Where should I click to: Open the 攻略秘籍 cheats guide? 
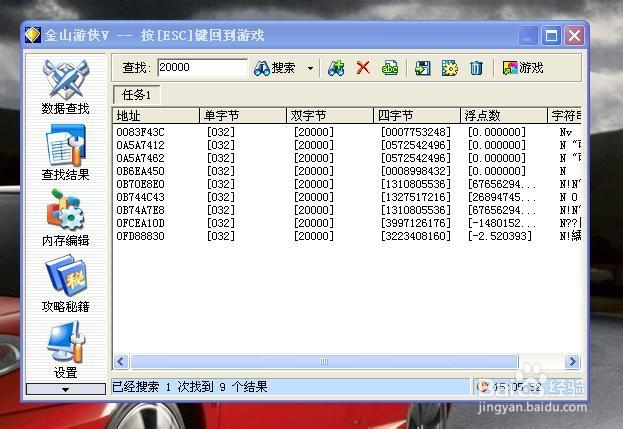66,284
